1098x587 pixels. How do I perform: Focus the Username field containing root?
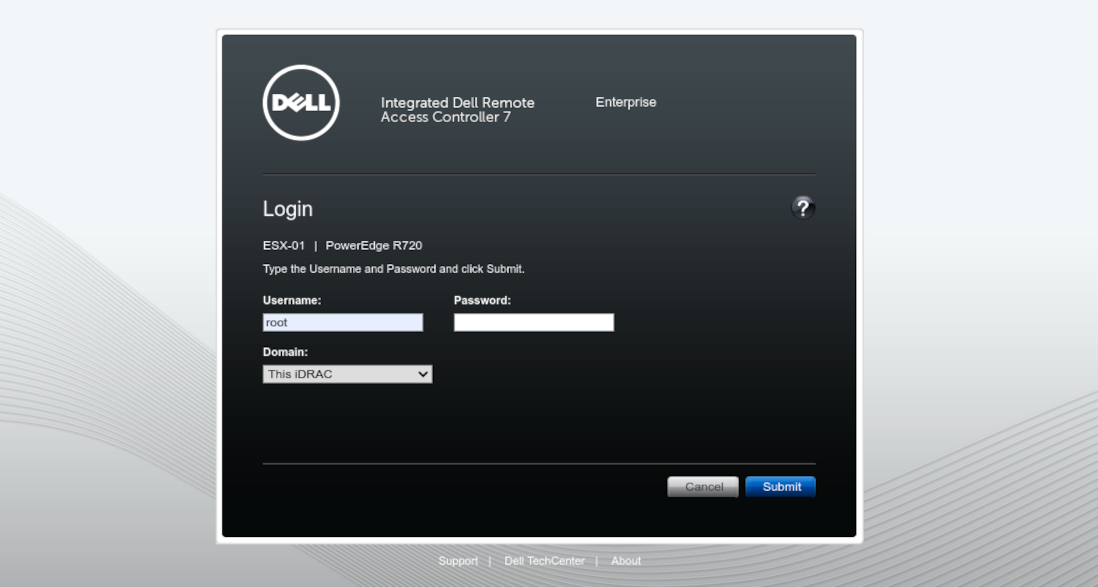[343, 323]
